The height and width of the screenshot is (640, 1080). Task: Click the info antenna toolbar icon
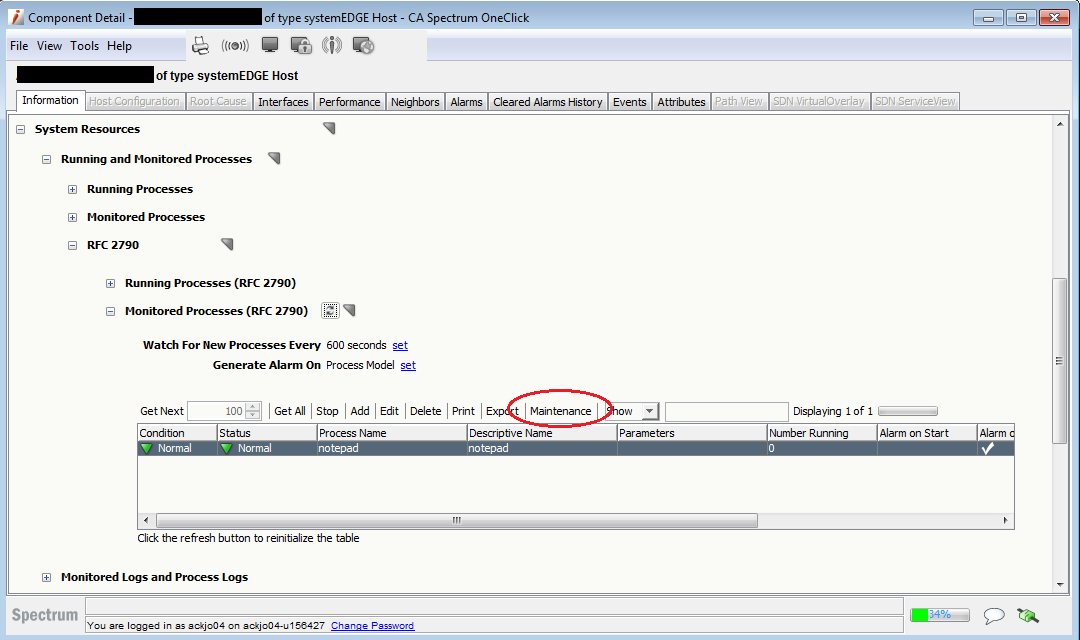coord(332,45)
